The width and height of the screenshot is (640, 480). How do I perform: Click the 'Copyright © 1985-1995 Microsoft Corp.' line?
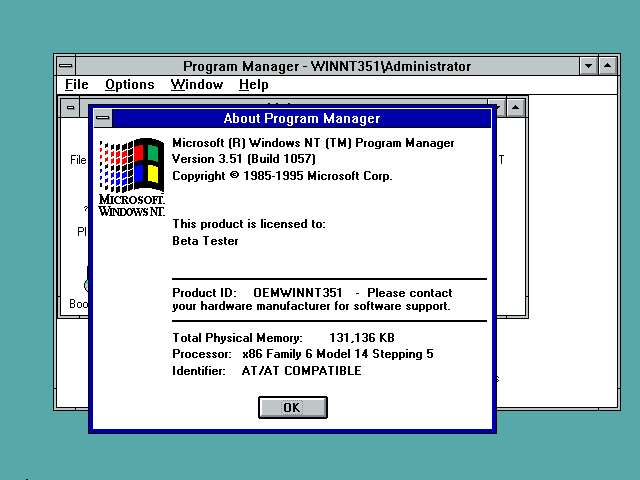point(282,176)
